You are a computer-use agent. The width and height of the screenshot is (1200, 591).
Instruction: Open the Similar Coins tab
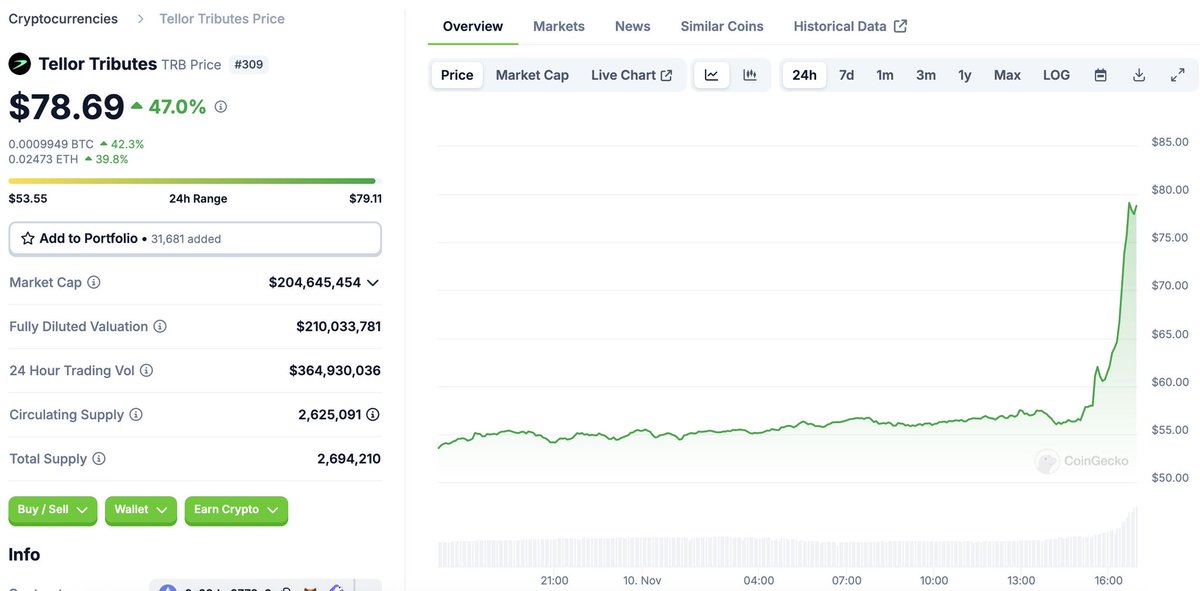[x=722, y=26]
